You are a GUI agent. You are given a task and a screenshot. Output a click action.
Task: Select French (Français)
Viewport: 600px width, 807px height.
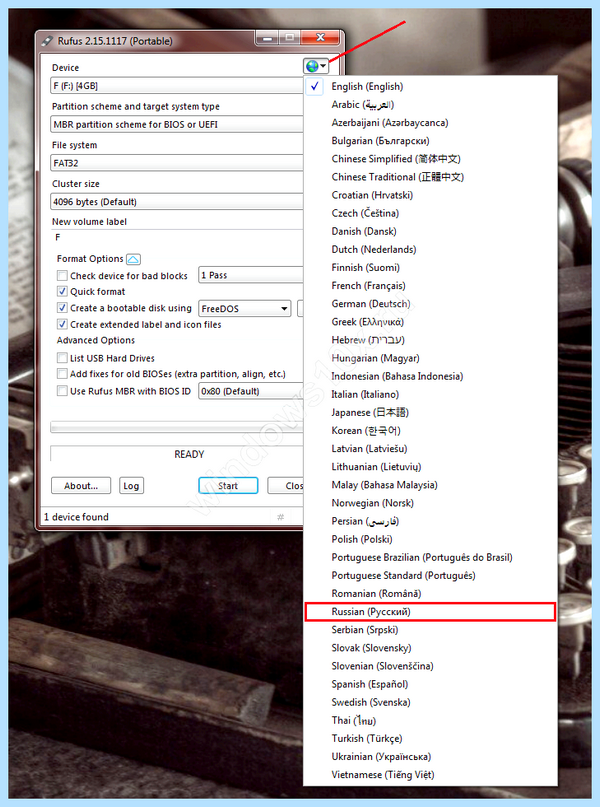tap(430, 285)
